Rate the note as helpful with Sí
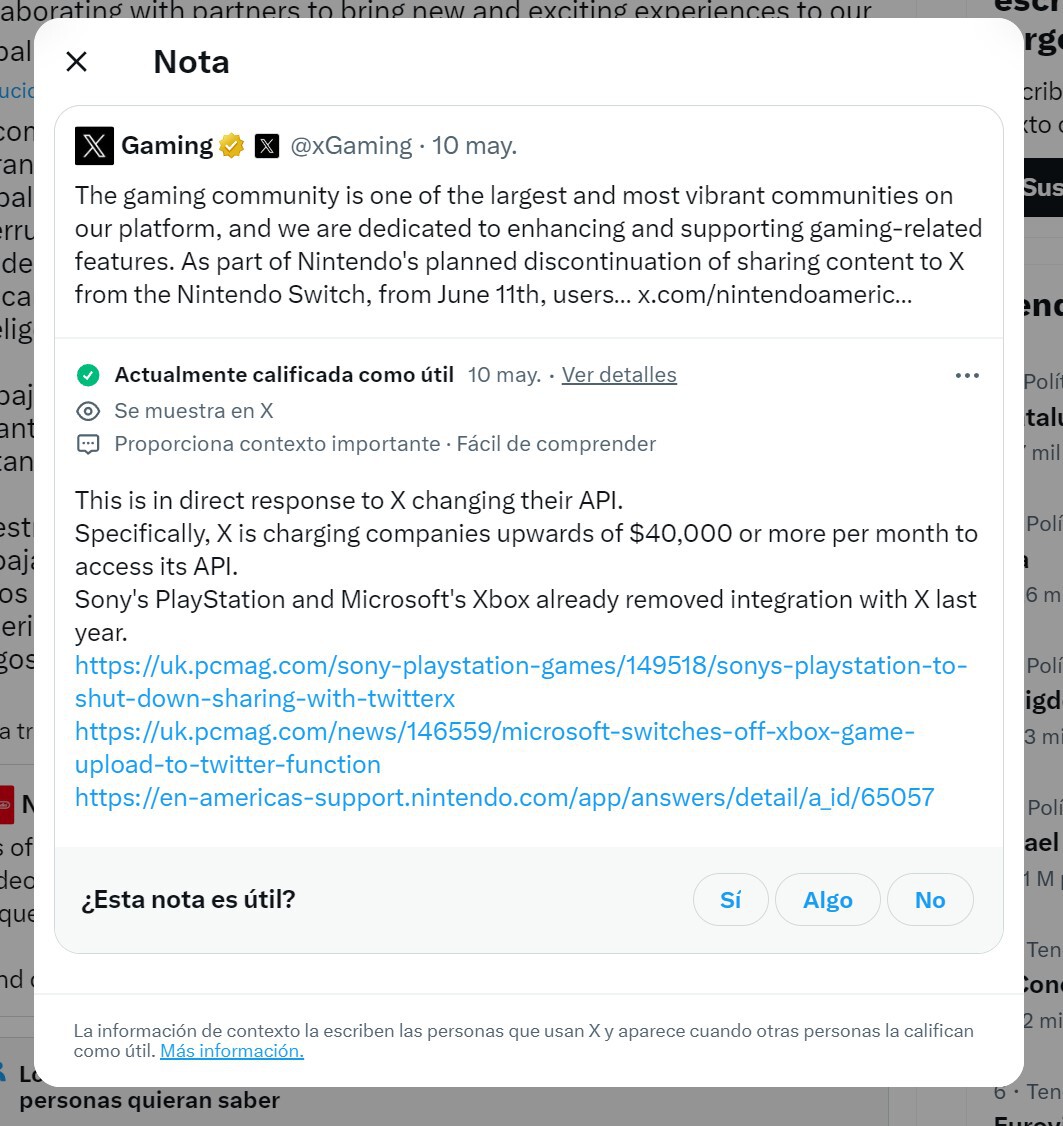Image resolution: width=1063 pixels, height=1126 pixels. coord(730,900)
